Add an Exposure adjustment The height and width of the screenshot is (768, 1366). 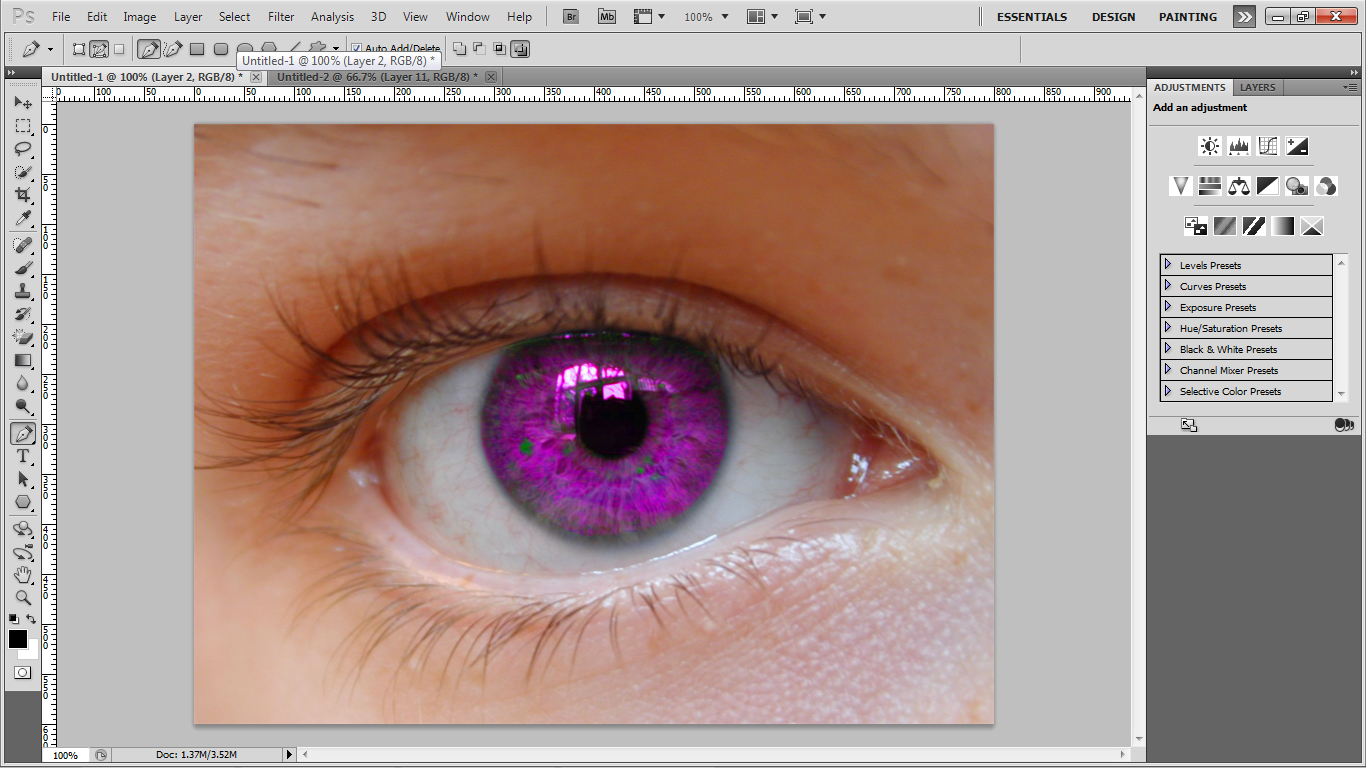(x=1297, y=146)
